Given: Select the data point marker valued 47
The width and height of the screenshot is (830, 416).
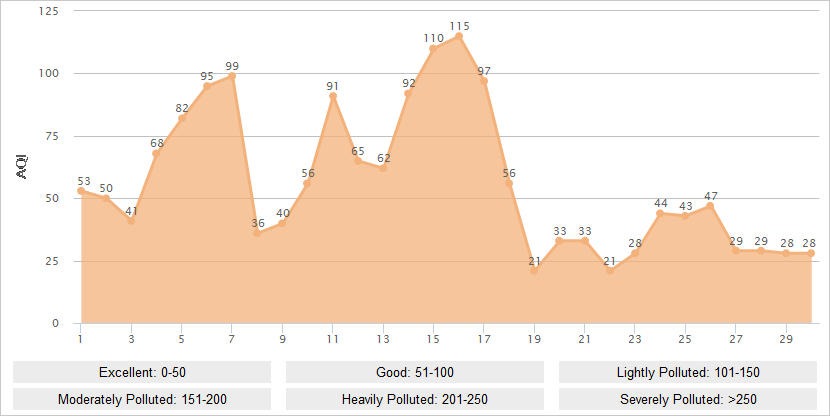Looking at the screenshot, I should [710, 206].
